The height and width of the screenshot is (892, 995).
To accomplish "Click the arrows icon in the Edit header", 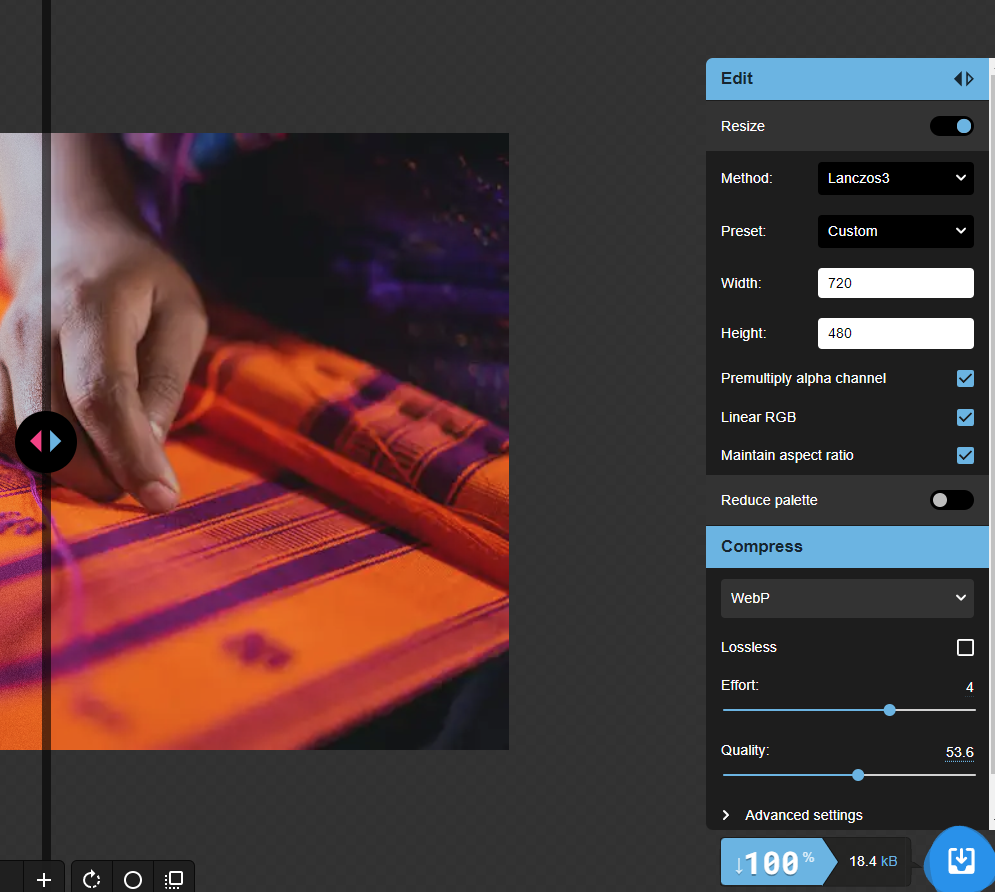I will pos(963,78).
